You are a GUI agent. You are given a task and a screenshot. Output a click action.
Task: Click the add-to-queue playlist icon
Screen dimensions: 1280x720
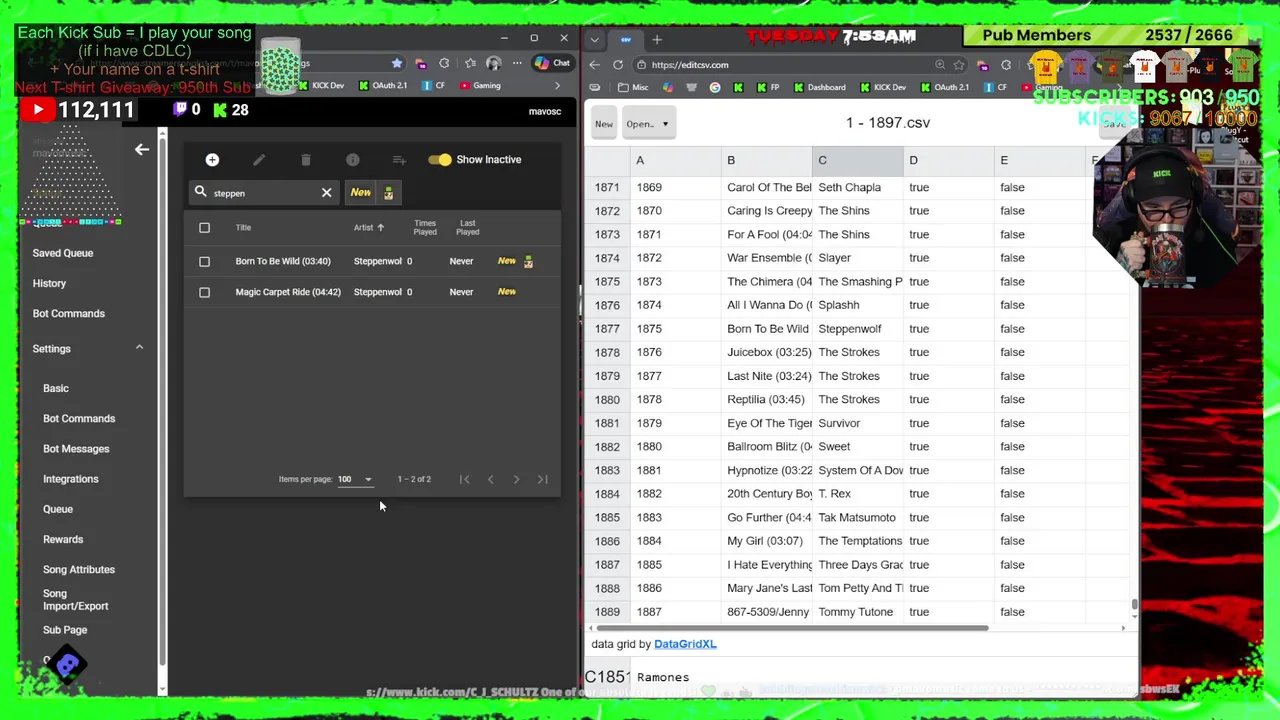pyautogui.click(x=399, y=160)
